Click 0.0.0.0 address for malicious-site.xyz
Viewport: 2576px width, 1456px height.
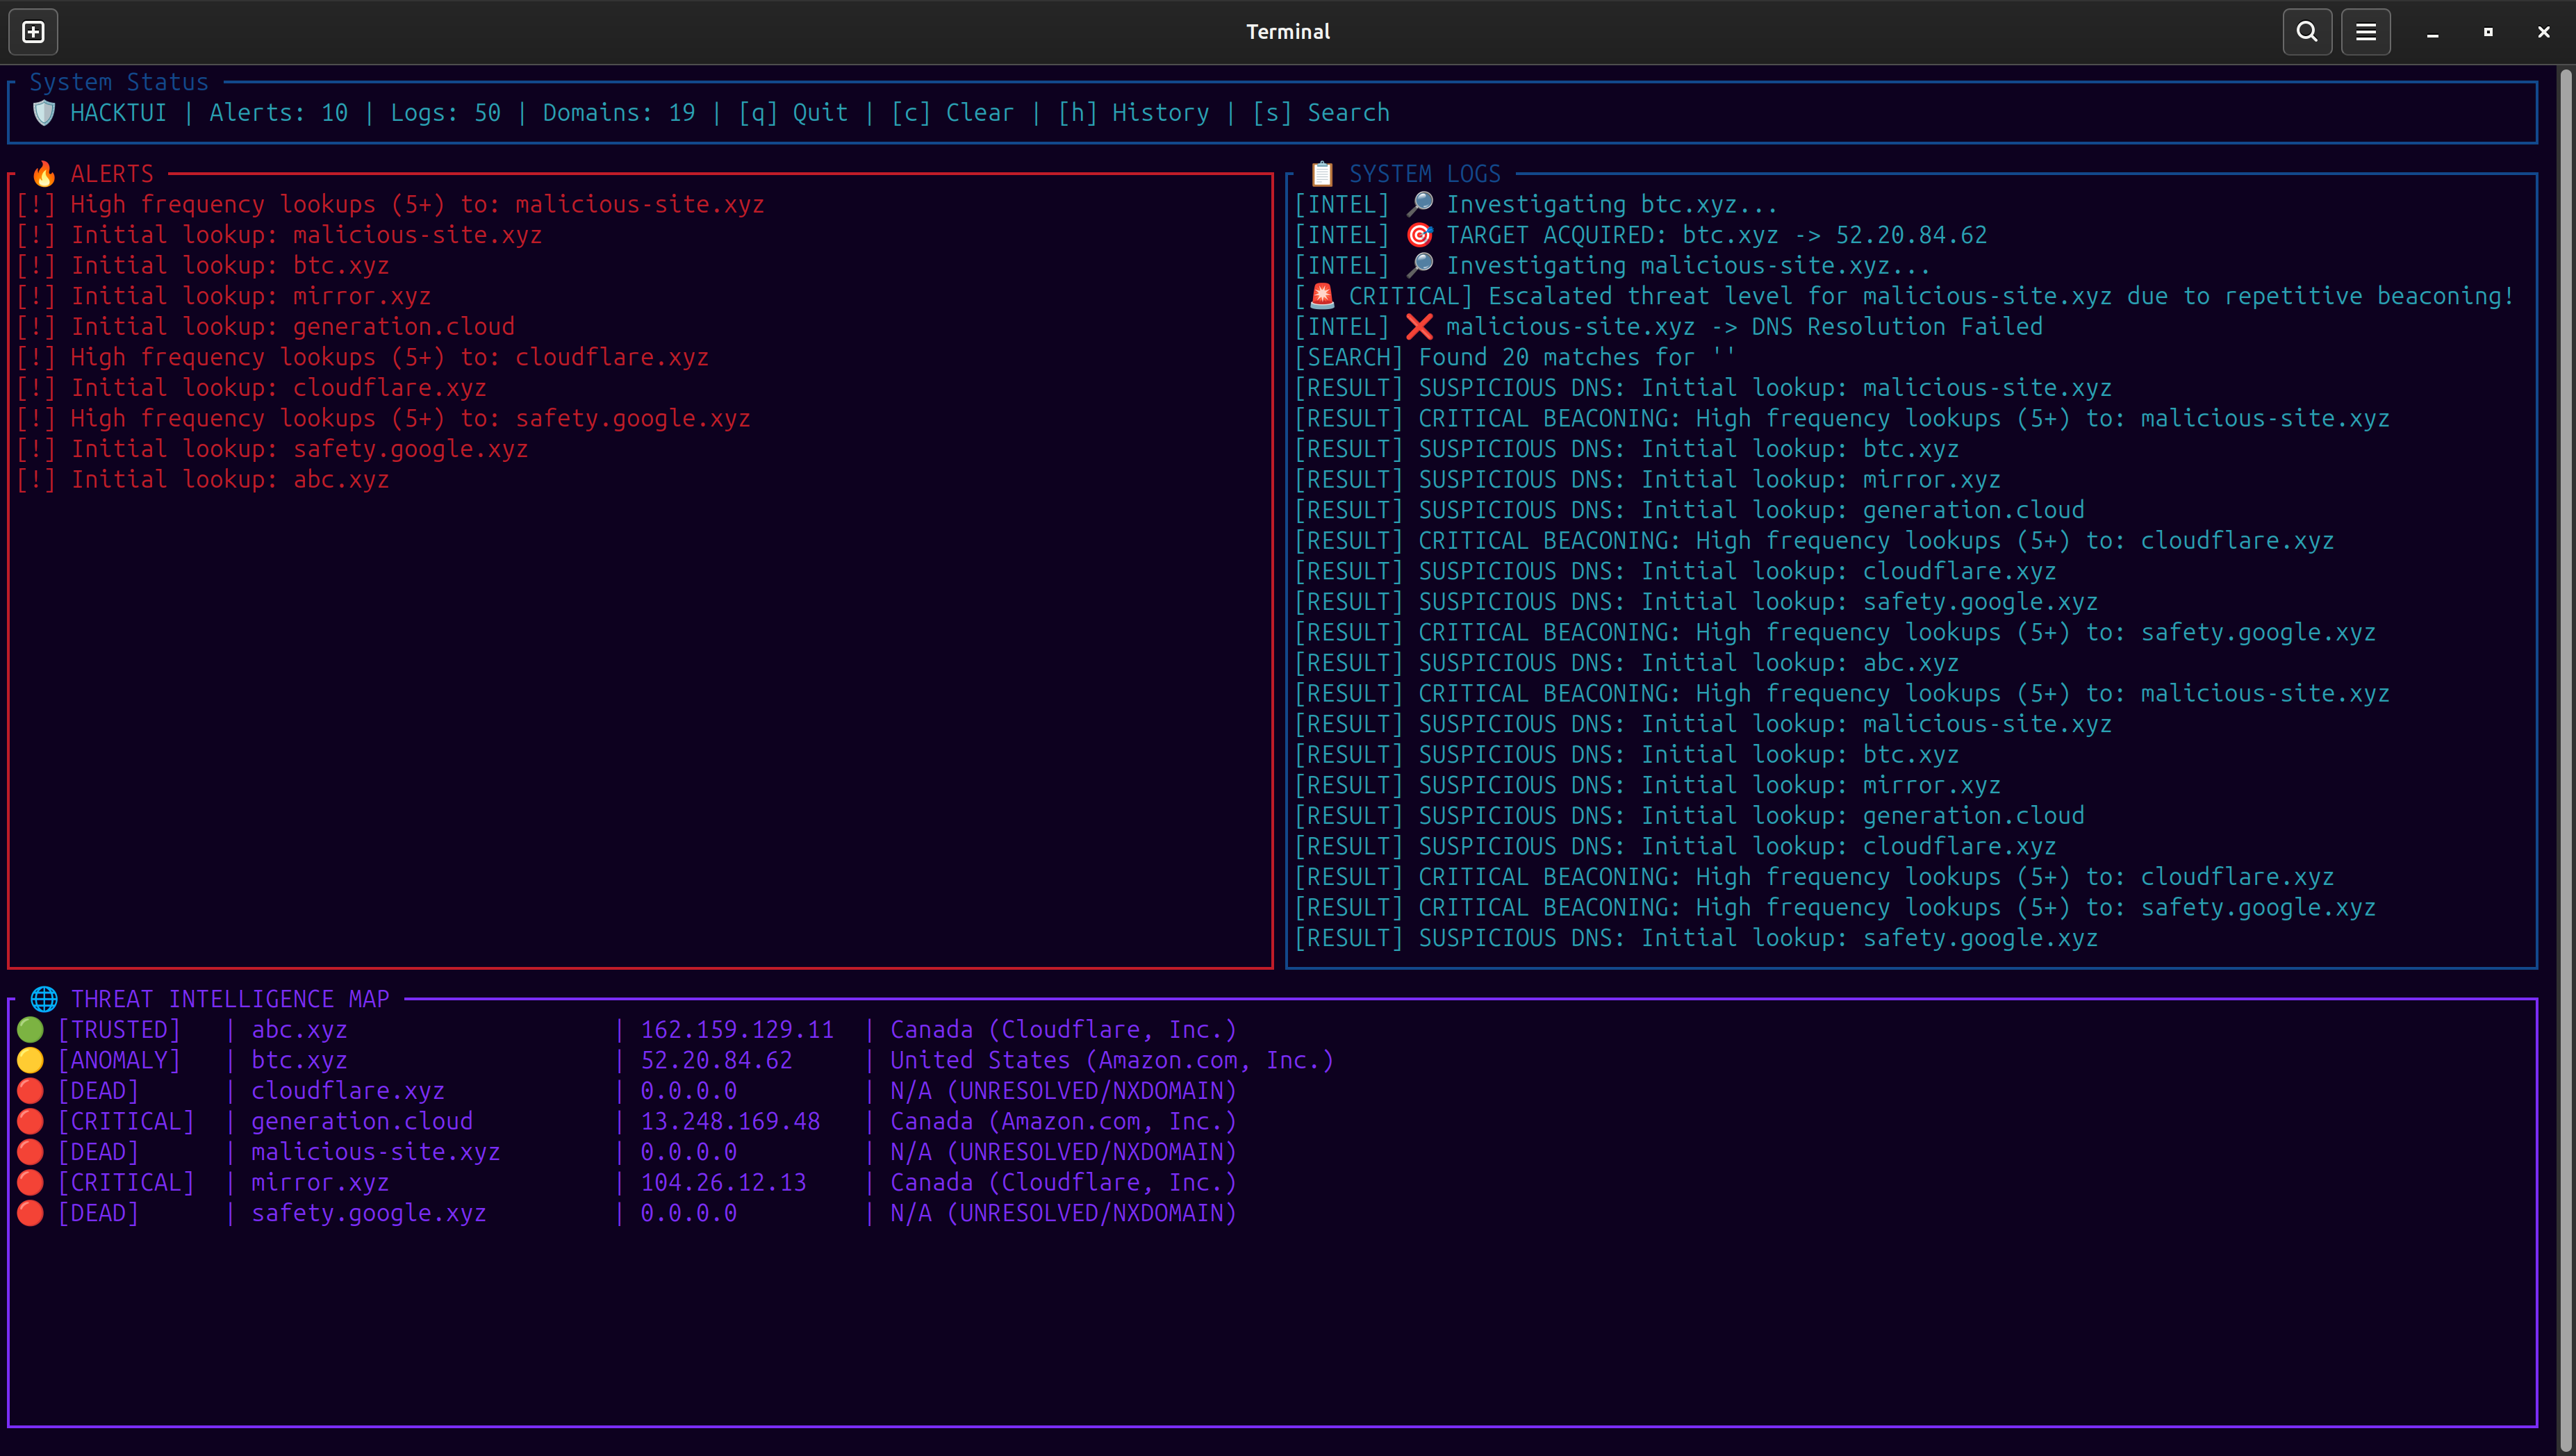(689, 1152)
